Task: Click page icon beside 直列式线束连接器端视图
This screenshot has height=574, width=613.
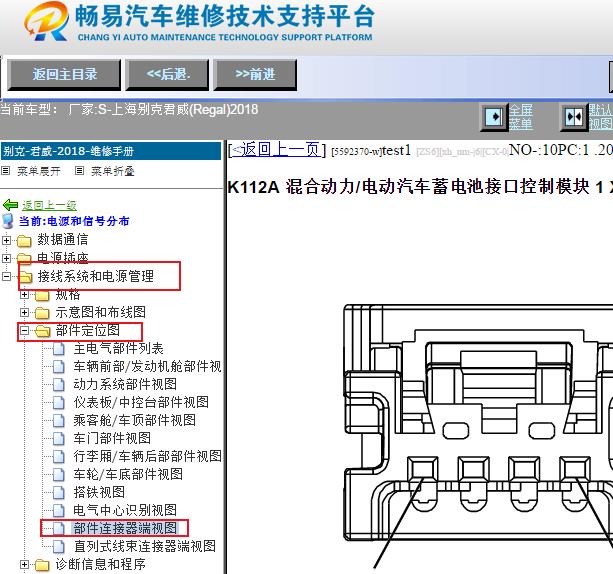Action: (59, 547)
